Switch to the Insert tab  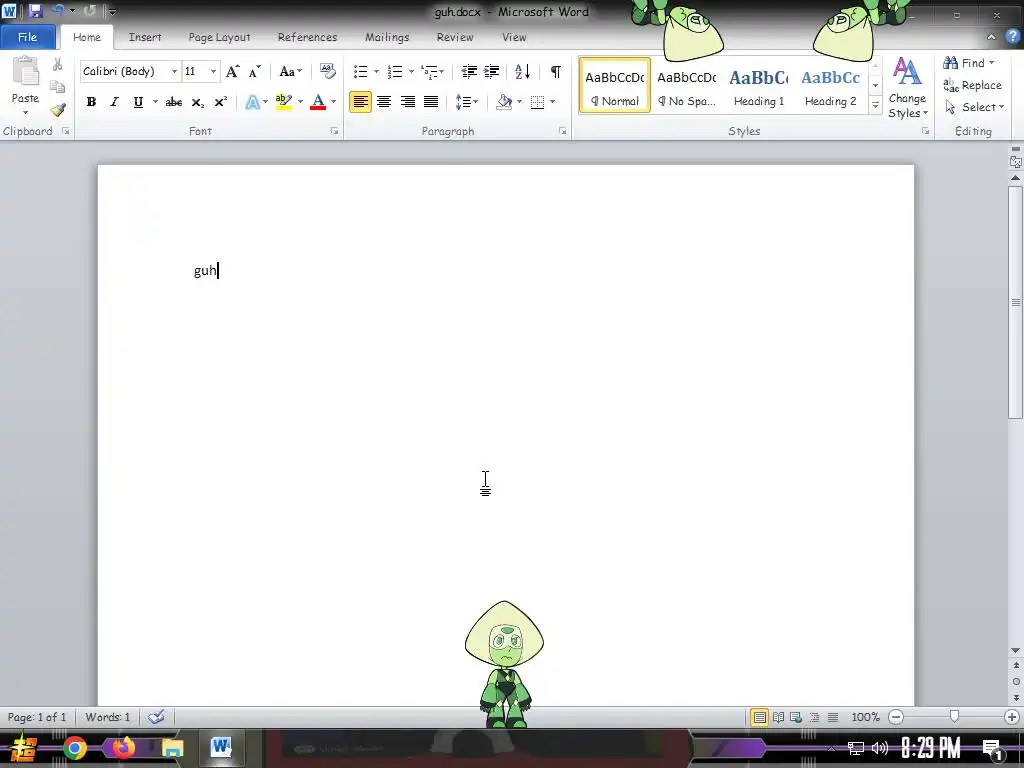tap(145, 37)
